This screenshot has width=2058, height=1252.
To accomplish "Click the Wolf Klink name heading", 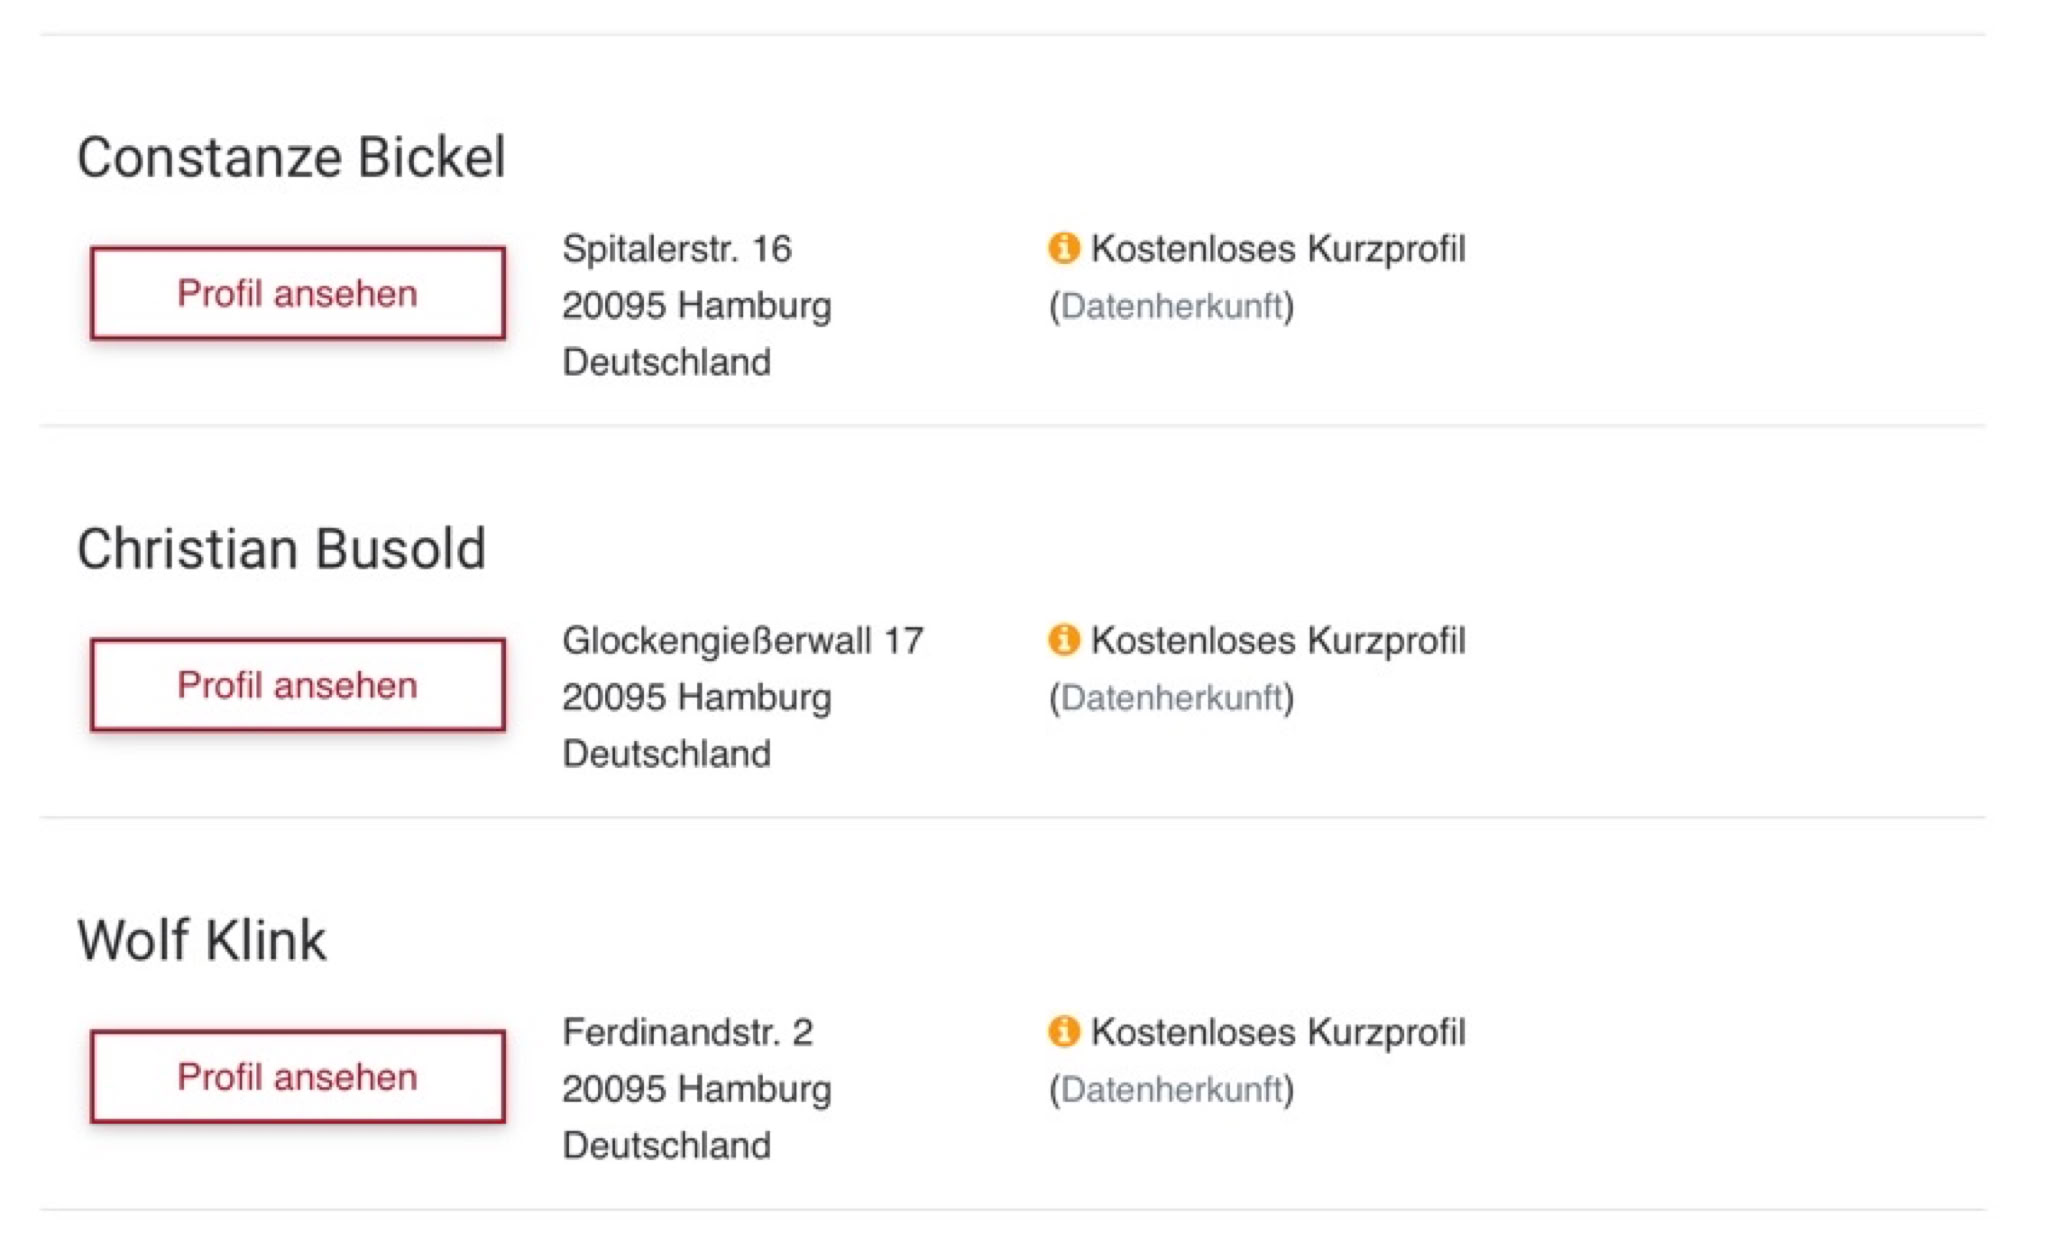I will pos(202,941).
